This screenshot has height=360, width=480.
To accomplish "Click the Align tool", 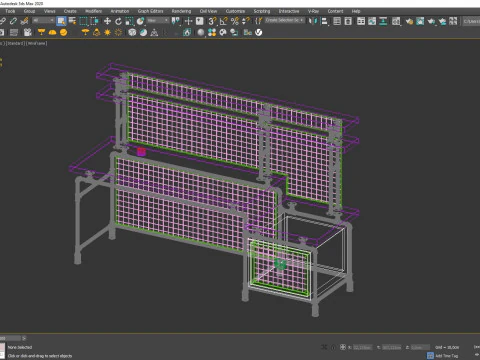I will tap(324, 21).
